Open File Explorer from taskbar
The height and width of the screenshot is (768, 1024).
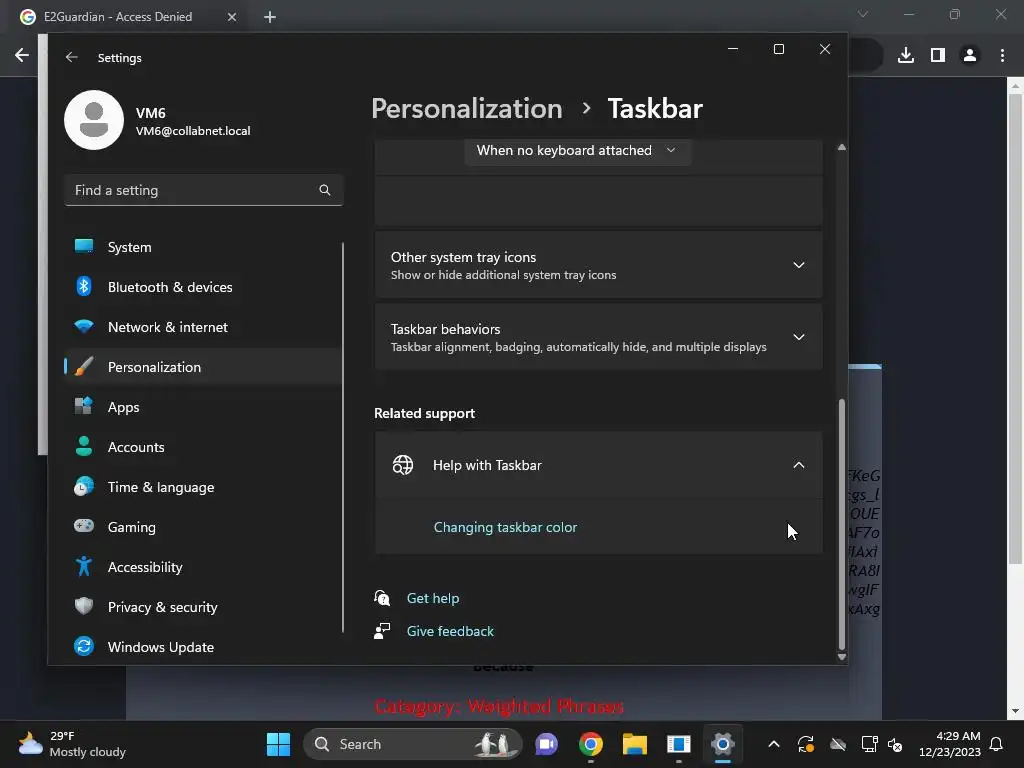(634, 744)
